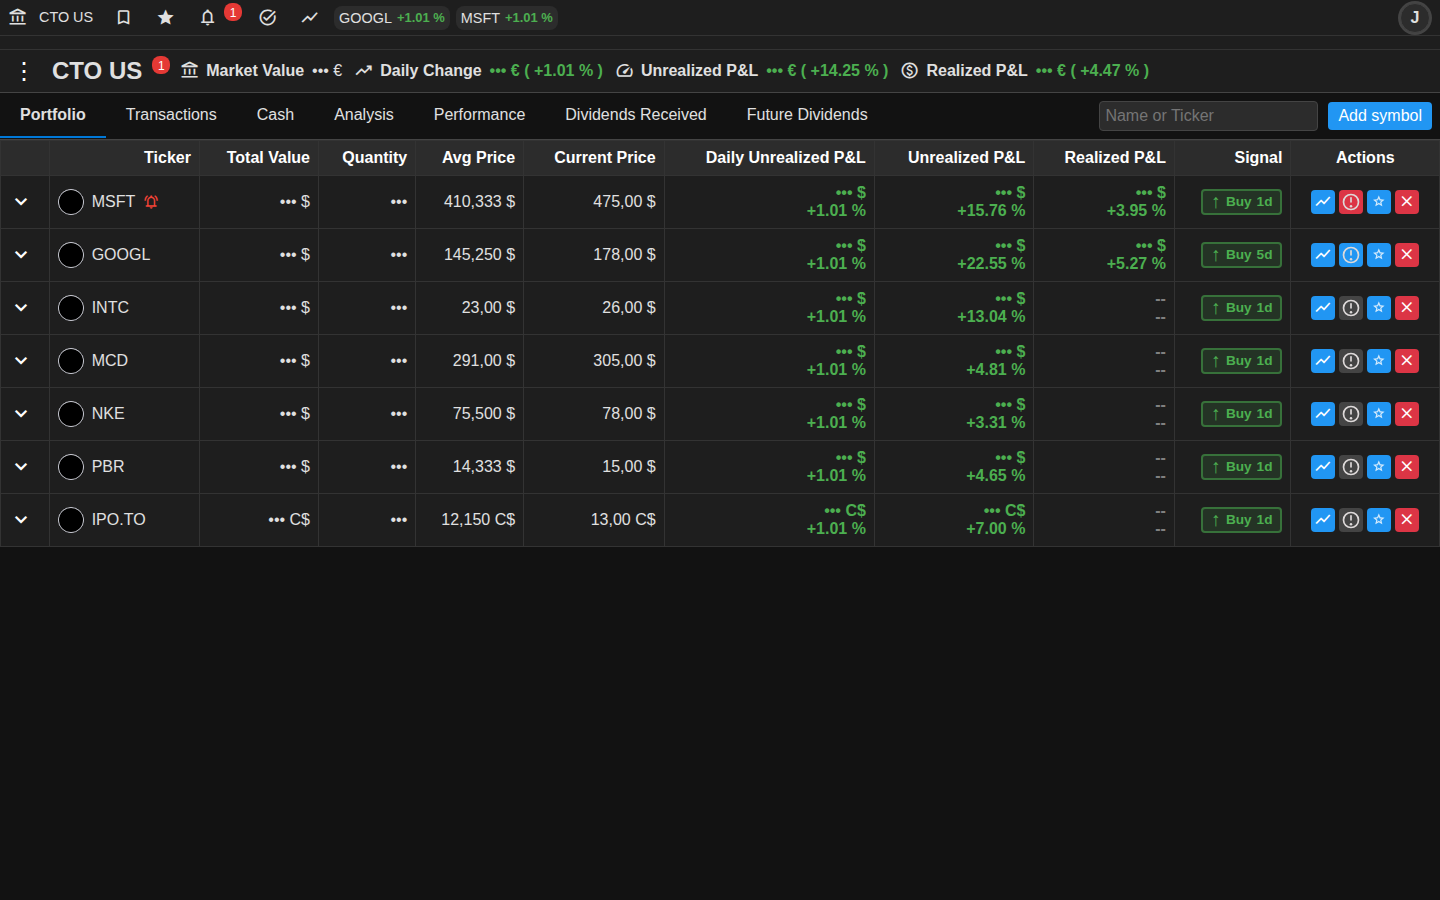
Task: Expand the MSFT row
Action: pyautogui.click(x=21, y=202)
